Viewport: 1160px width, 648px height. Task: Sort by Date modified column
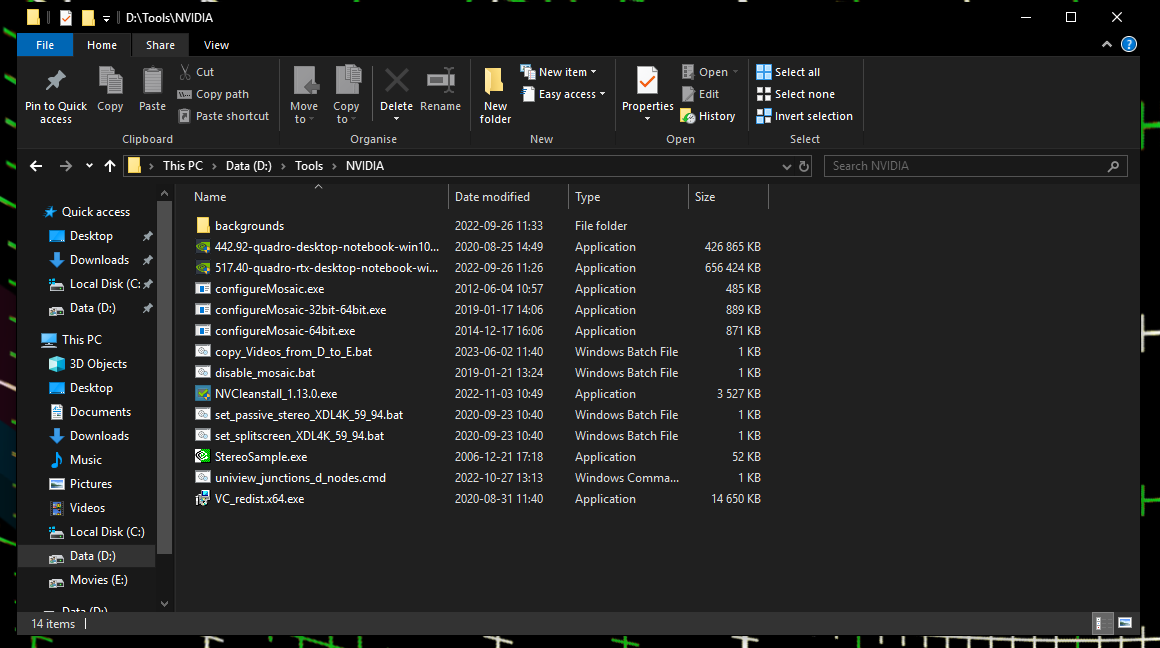pos(508,197)
